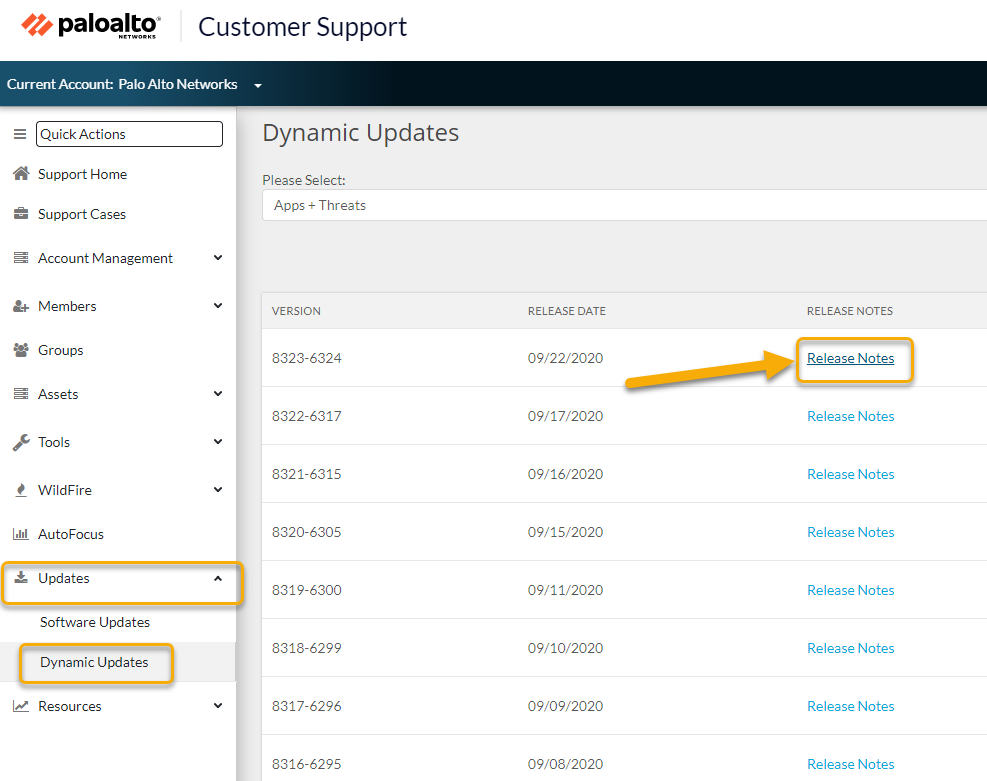Open Release Notes for version 8323-6324

850,358
